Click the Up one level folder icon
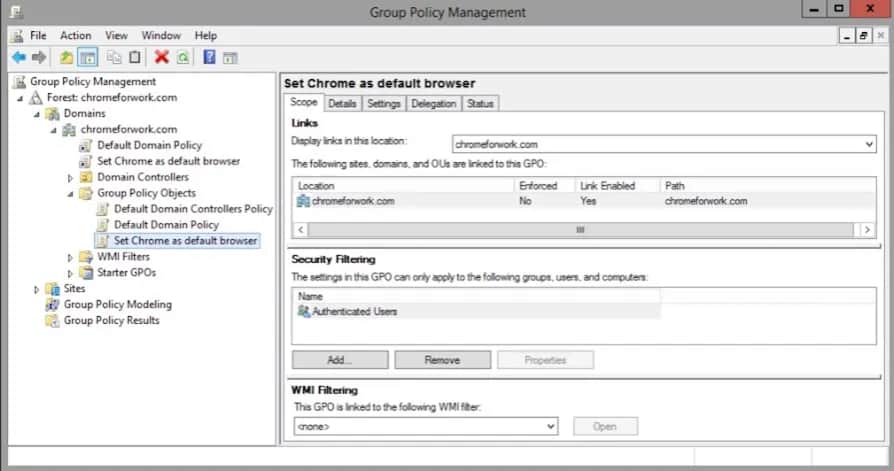Image resolution: width=894 pixels, height=471 pixels. pyautogui.click(x=66, y=57)
